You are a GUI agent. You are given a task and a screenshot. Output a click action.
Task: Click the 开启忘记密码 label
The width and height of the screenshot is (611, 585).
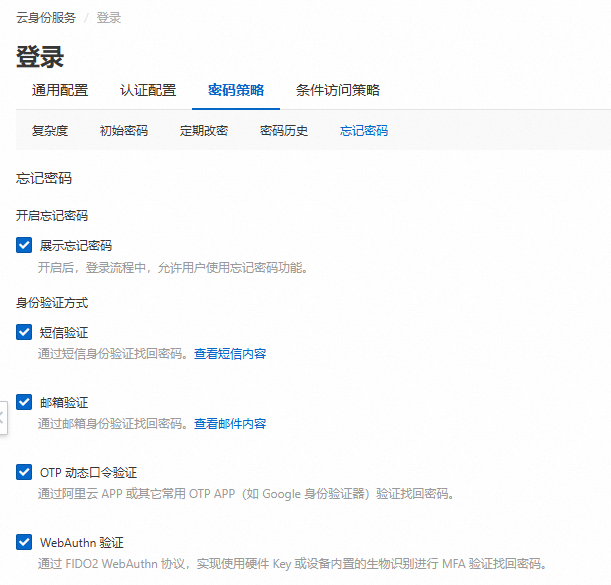52,216
